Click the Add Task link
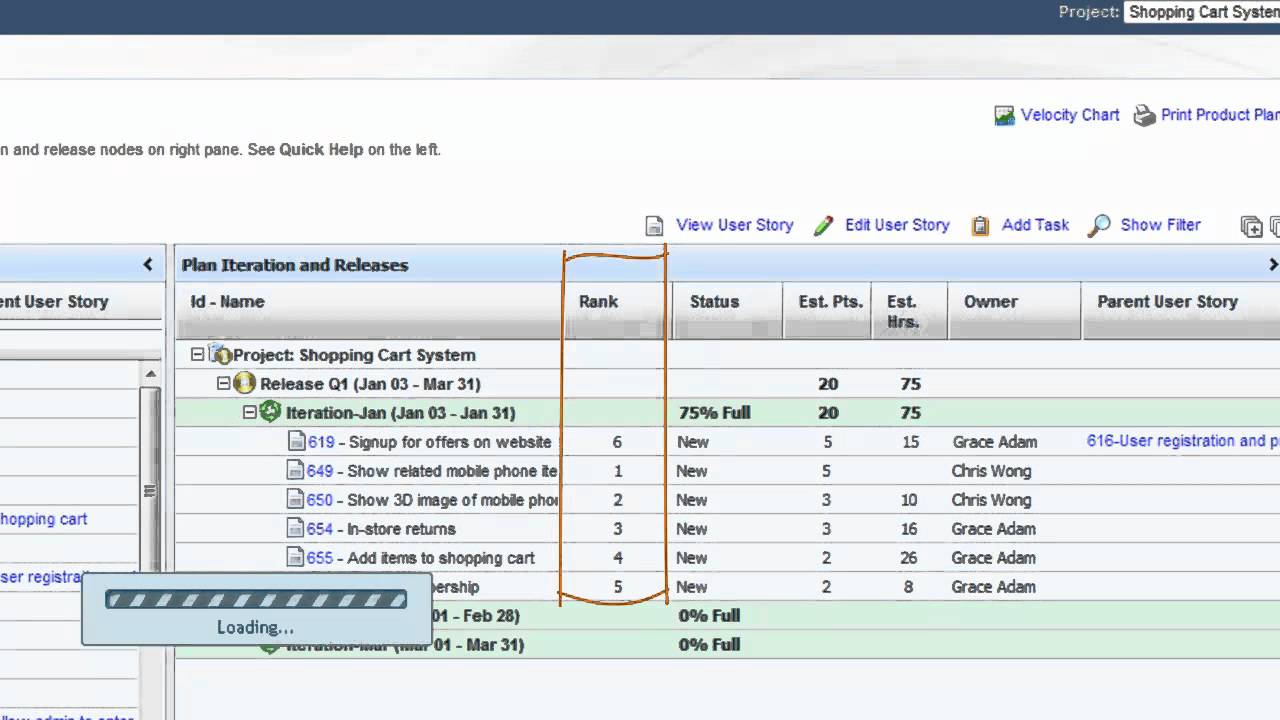Screen dimensions: 1280x720 pyautogui.click(x=1035, y=225)
